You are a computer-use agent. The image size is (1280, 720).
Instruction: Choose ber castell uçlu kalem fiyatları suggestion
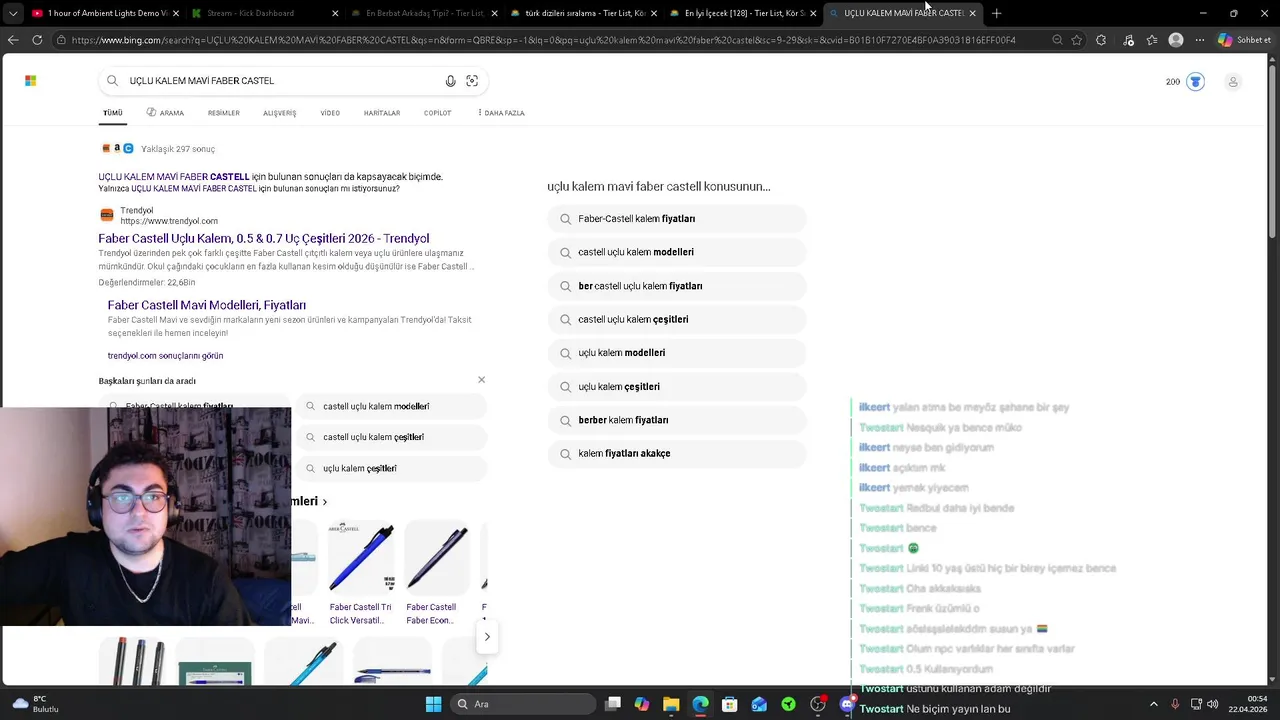coord(677,286)
